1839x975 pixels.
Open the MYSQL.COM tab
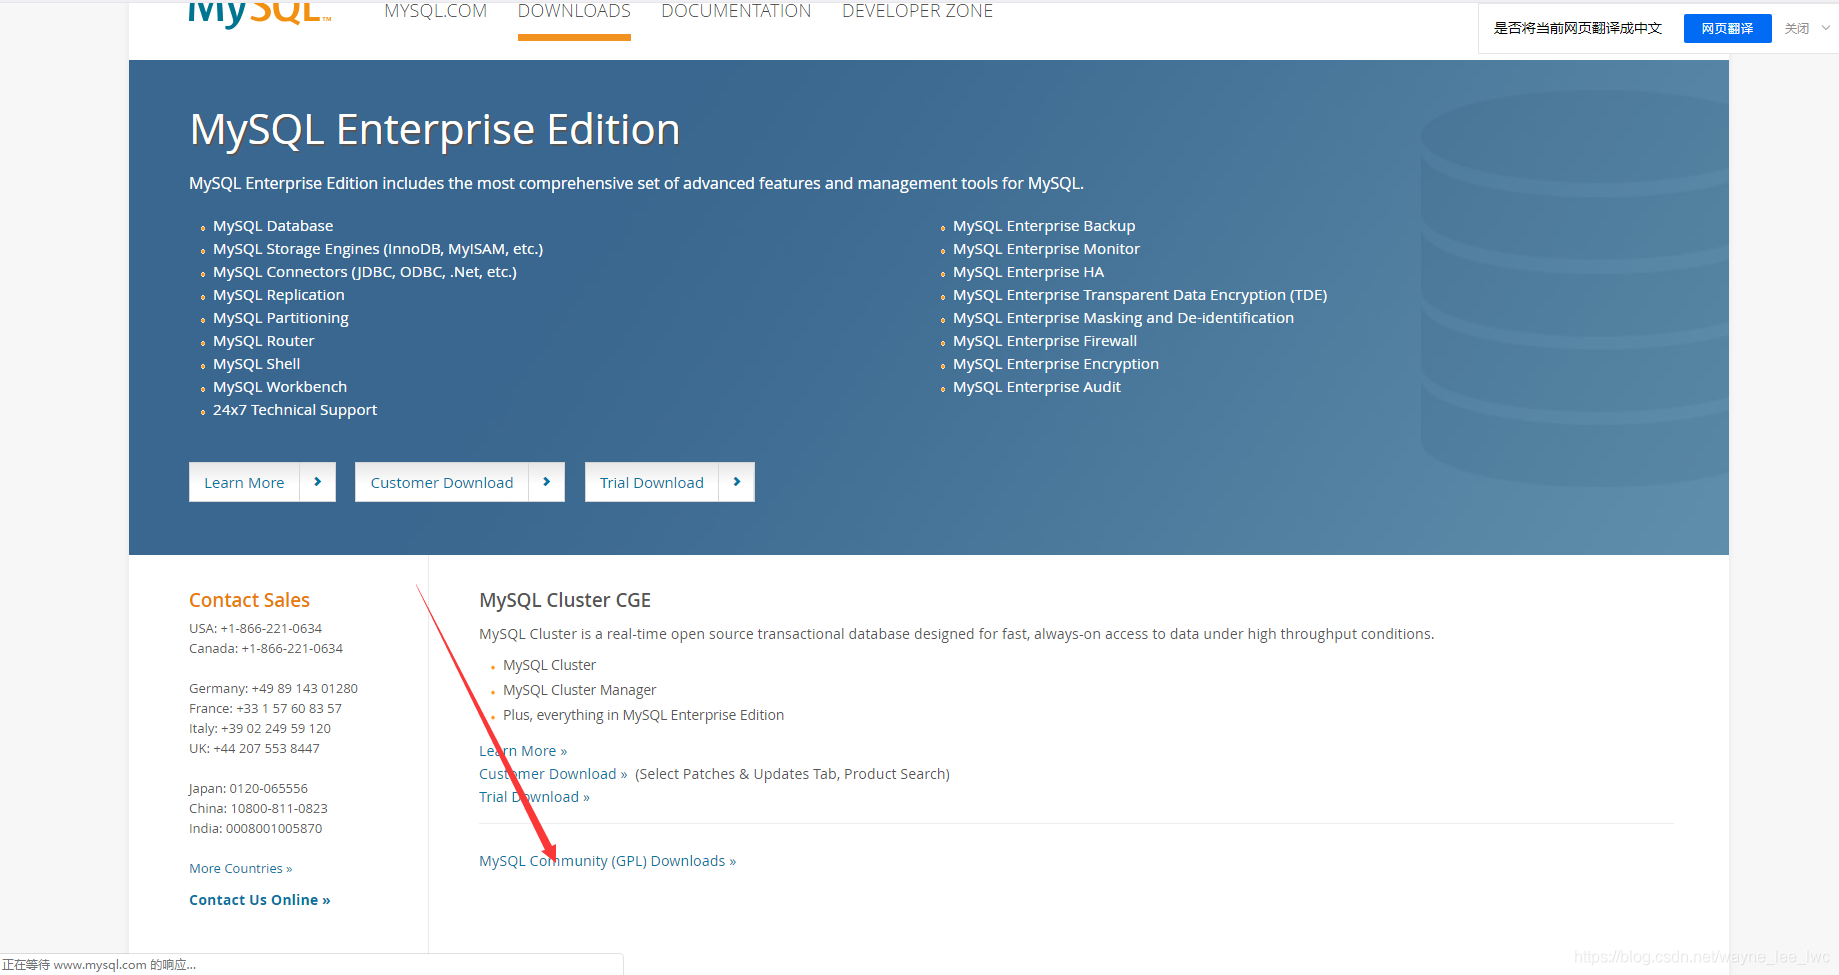(435, 11)
